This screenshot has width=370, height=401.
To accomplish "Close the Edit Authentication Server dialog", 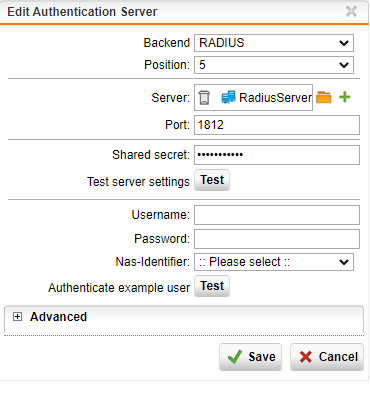I will click(x=351, y=11).
